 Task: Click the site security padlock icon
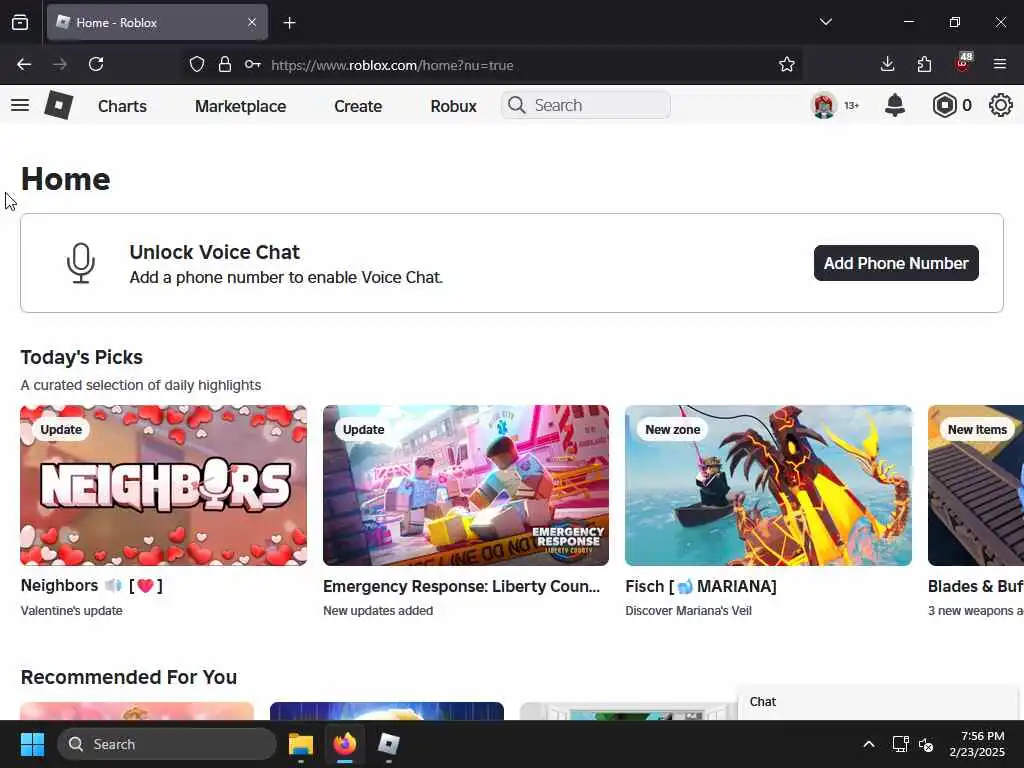225,65
